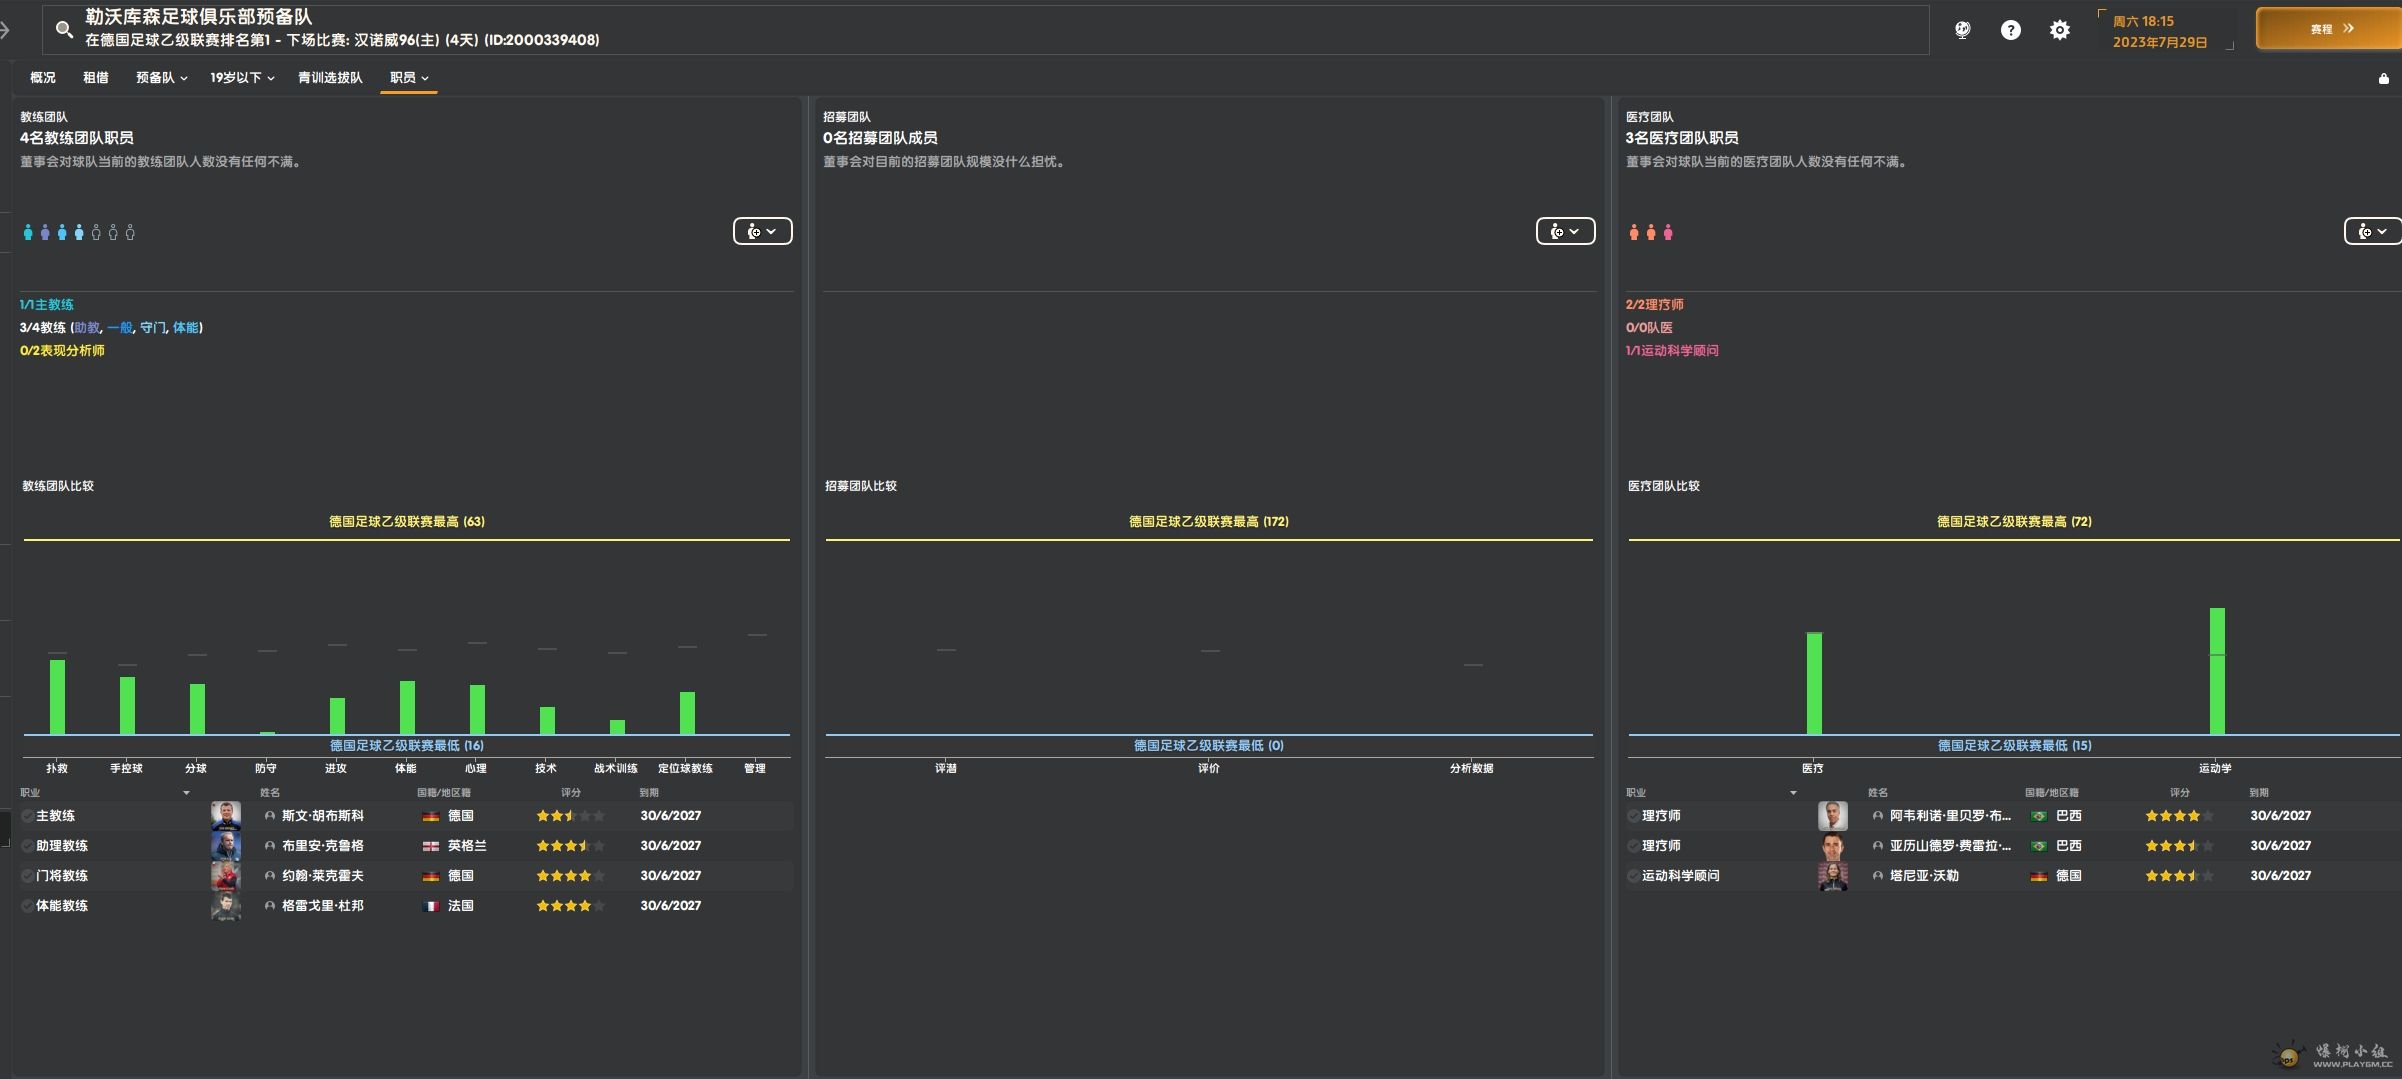The height and width of the screenshot is (1079, 2402).
Task: Click Germany flag in 主教练 row
Action: click(431, 816)
